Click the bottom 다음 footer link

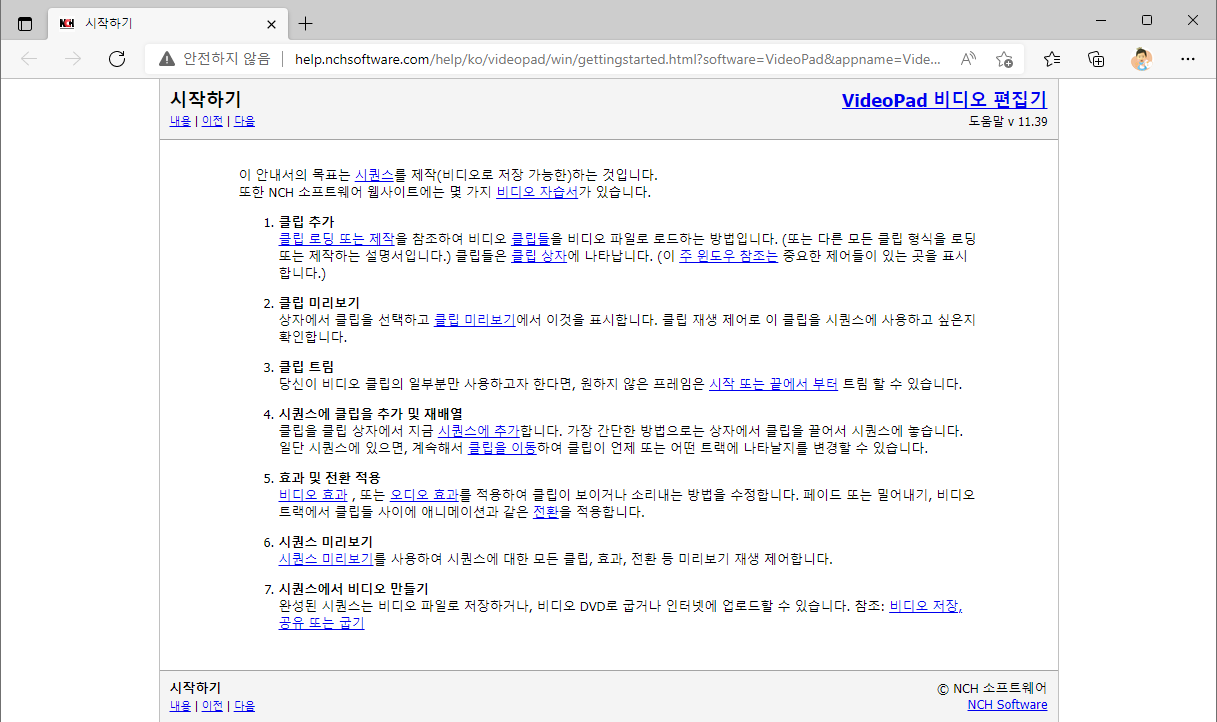(244, 705)
